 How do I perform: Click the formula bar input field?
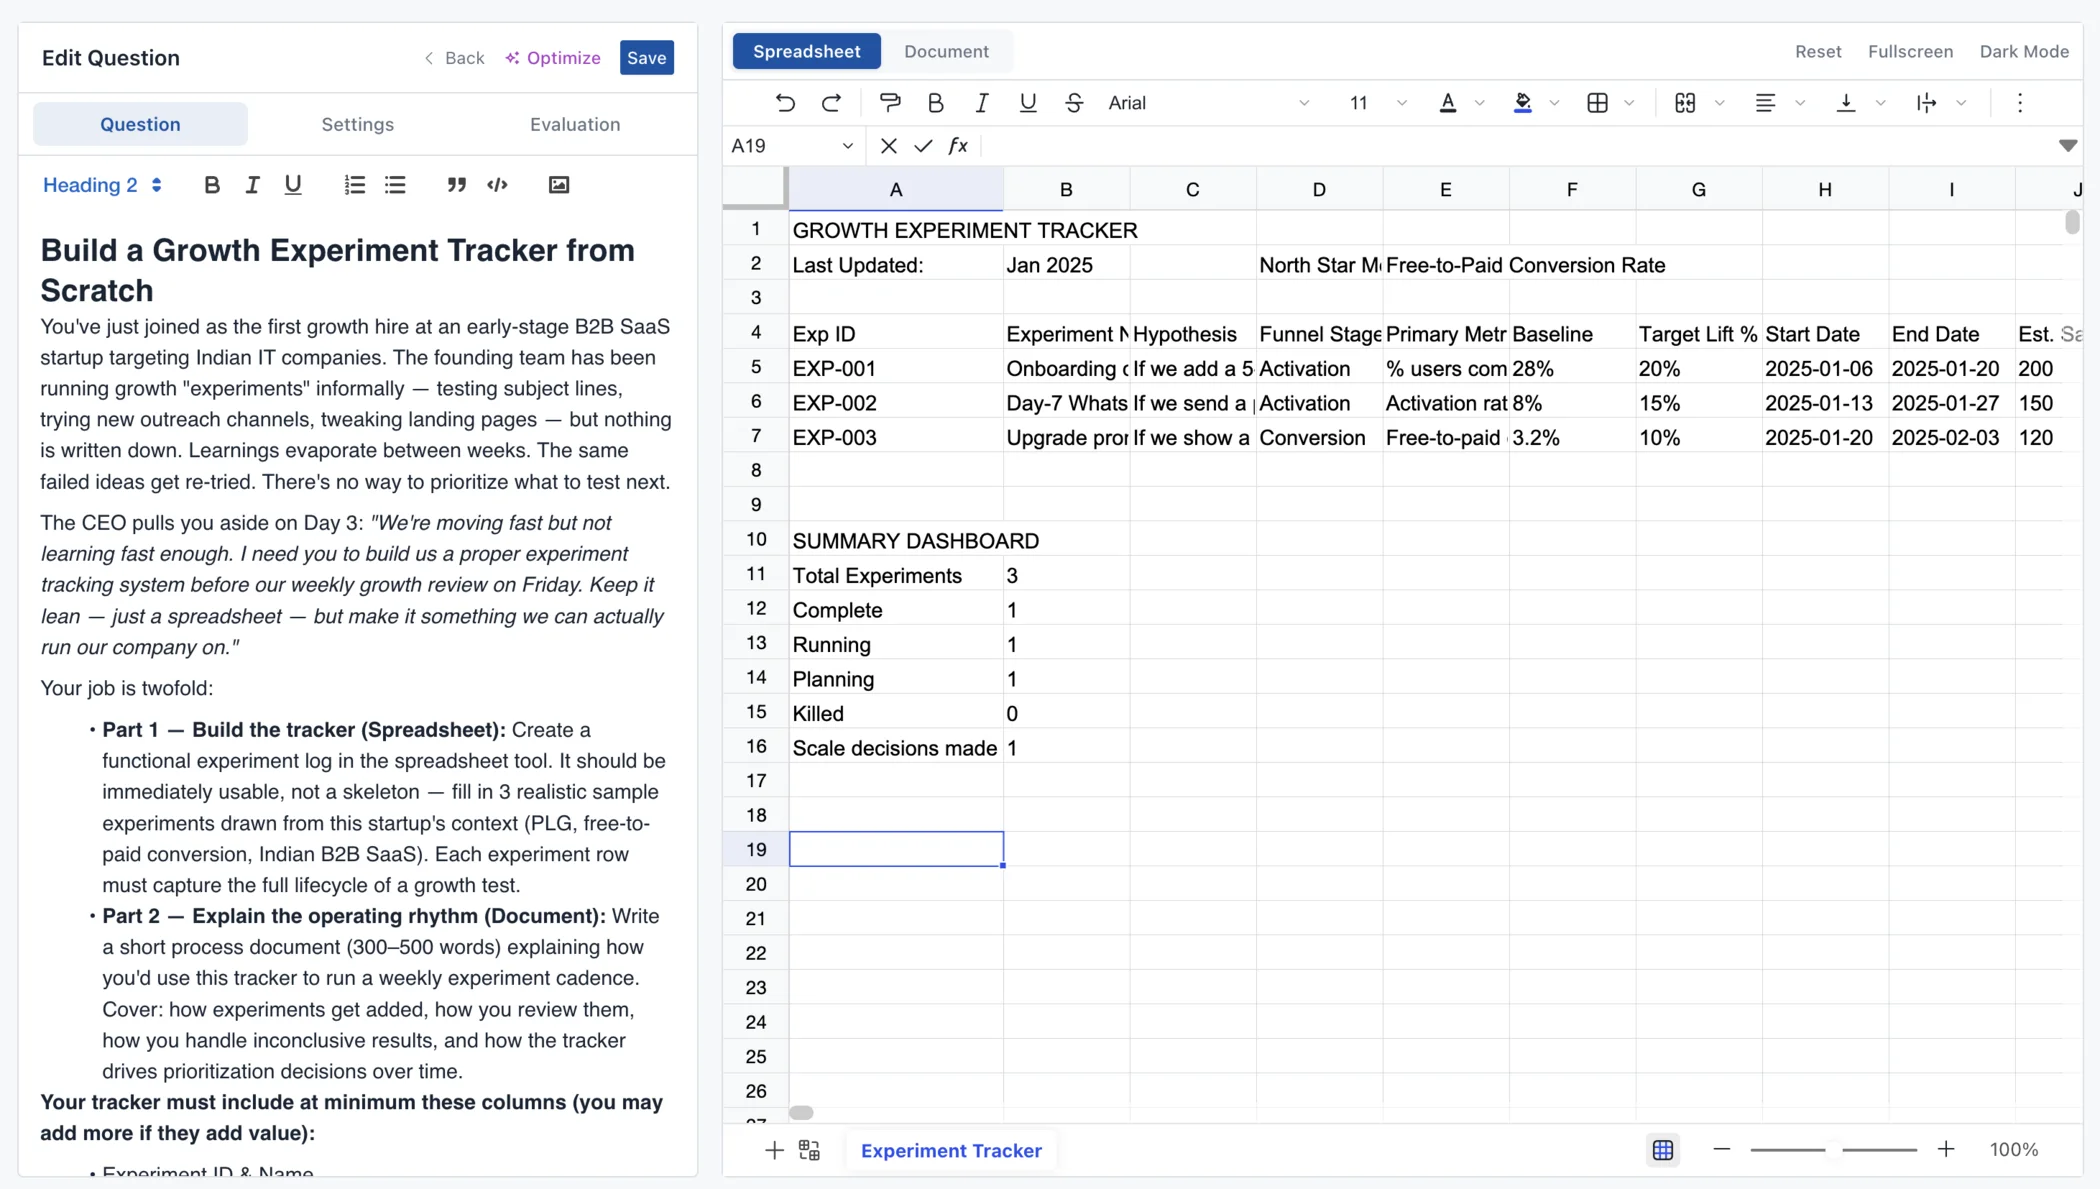[1516, 146]
